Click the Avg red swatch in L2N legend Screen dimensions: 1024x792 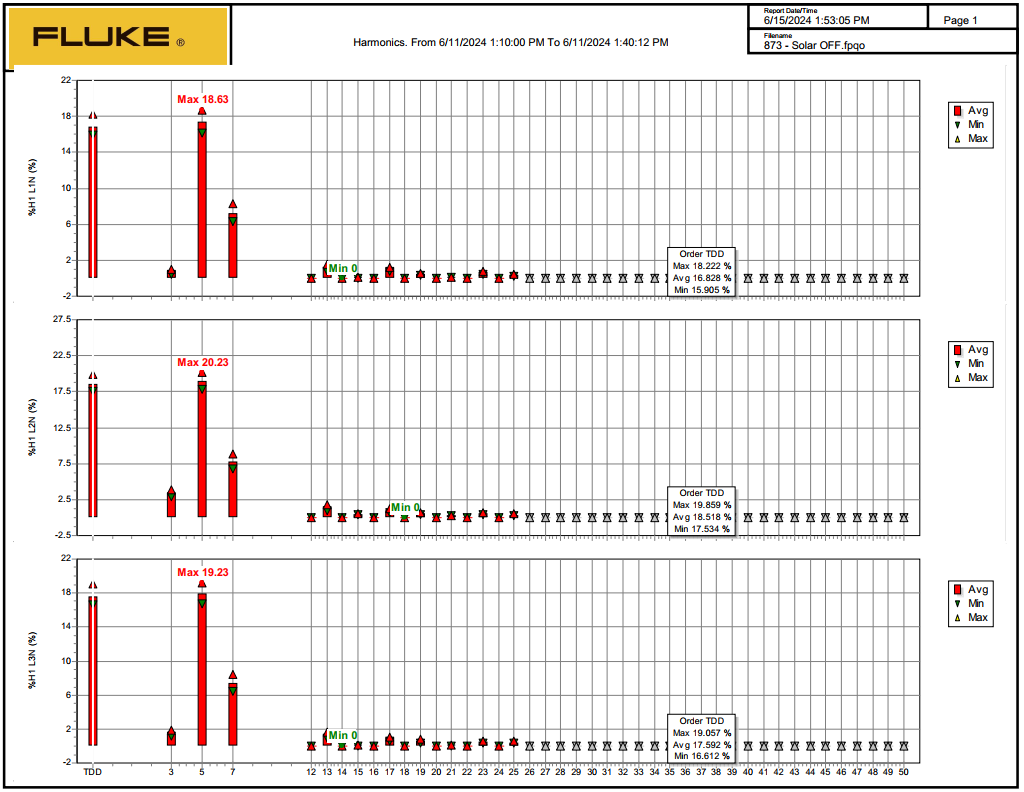click(957, 350)
